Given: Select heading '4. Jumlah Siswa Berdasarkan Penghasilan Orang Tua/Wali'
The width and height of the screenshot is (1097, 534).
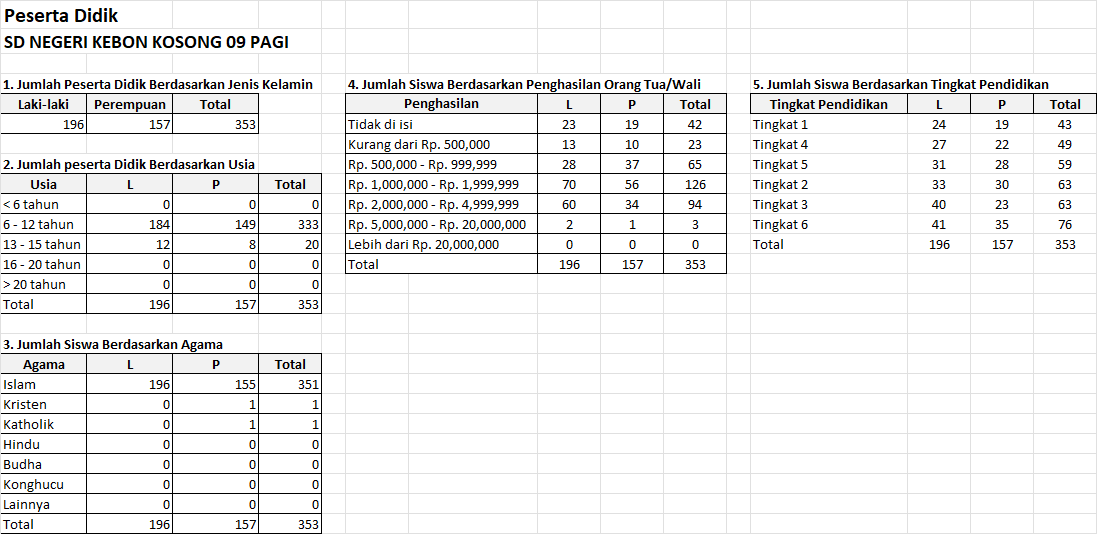Looking at the screenshot, I should pos(525,85).
